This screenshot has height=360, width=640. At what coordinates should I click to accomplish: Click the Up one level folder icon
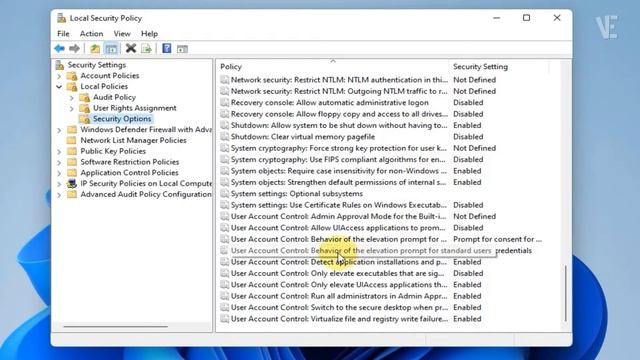click(95, 49)
